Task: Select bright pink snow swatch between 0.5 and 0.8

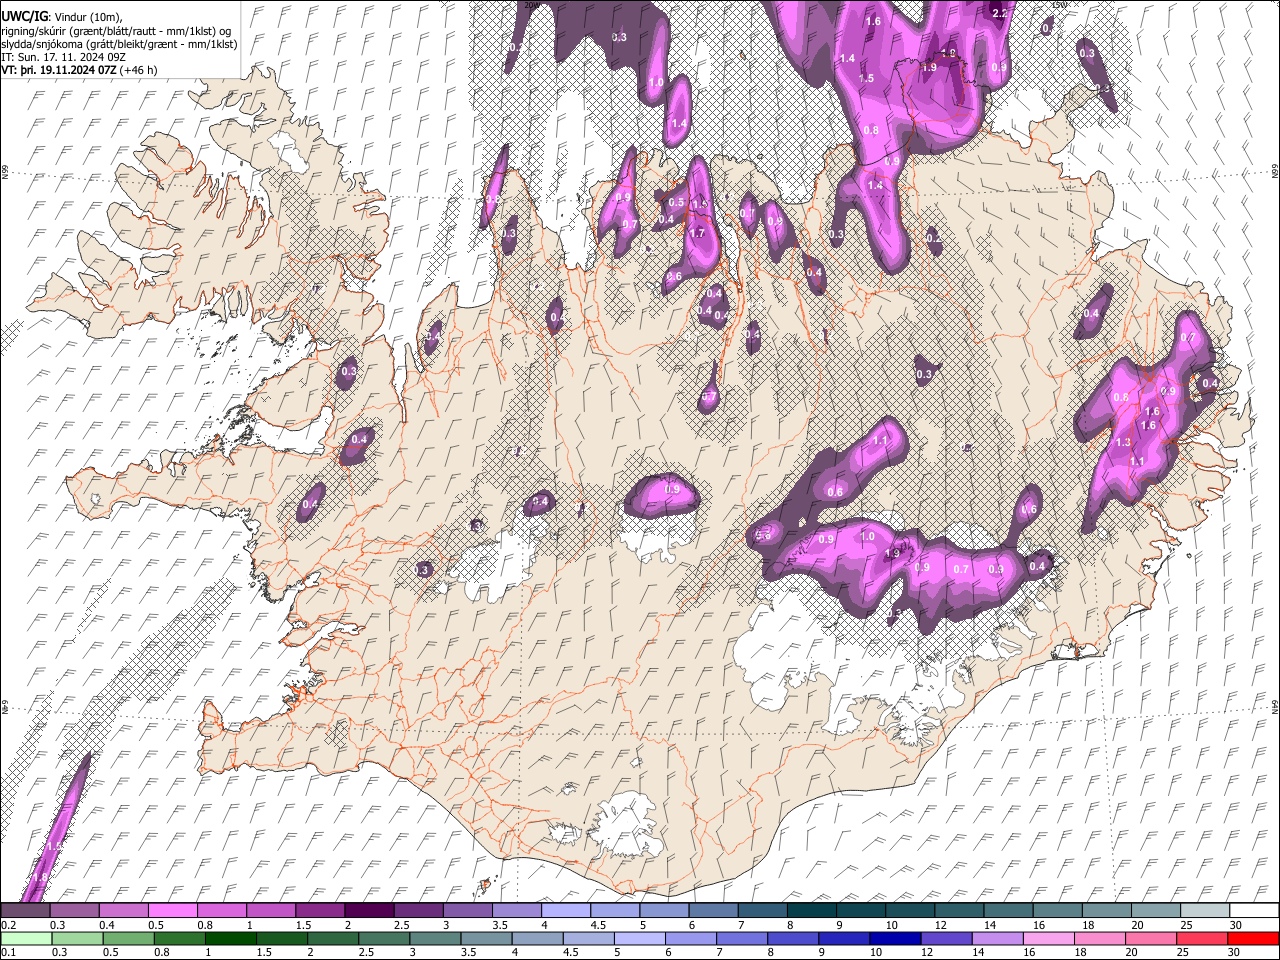Action: (172, 910)
